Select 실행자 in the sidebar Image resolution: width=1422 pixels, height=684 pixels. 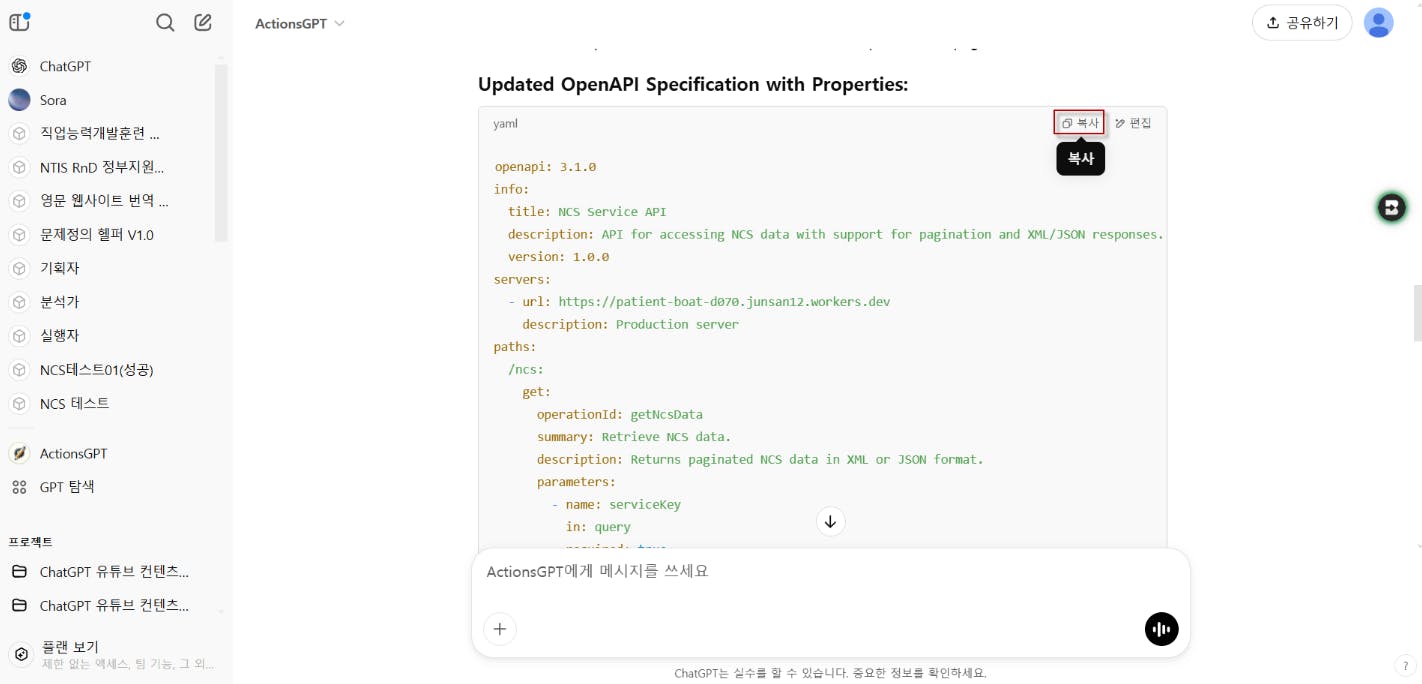pyautogui.click(x=60, y=336)
